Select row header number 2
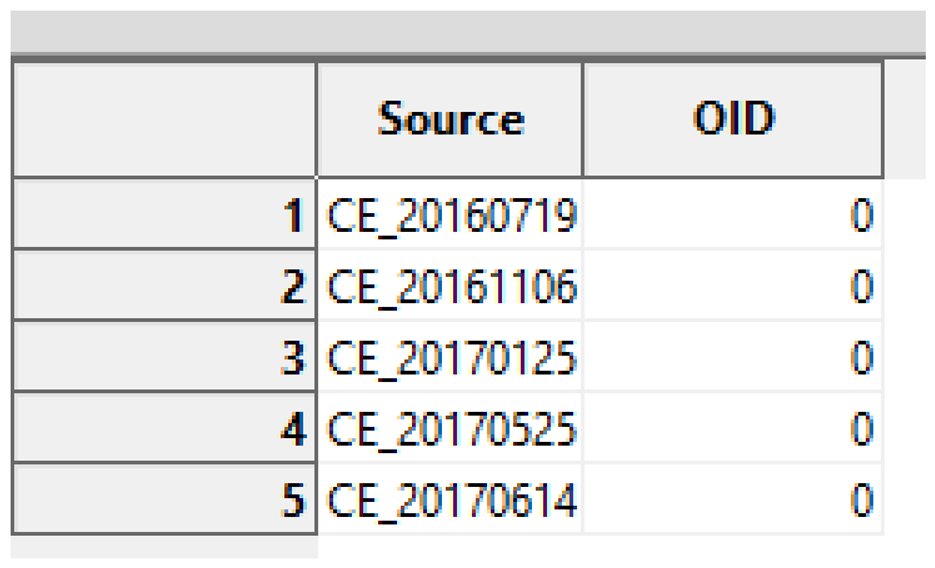 point(164,287)
